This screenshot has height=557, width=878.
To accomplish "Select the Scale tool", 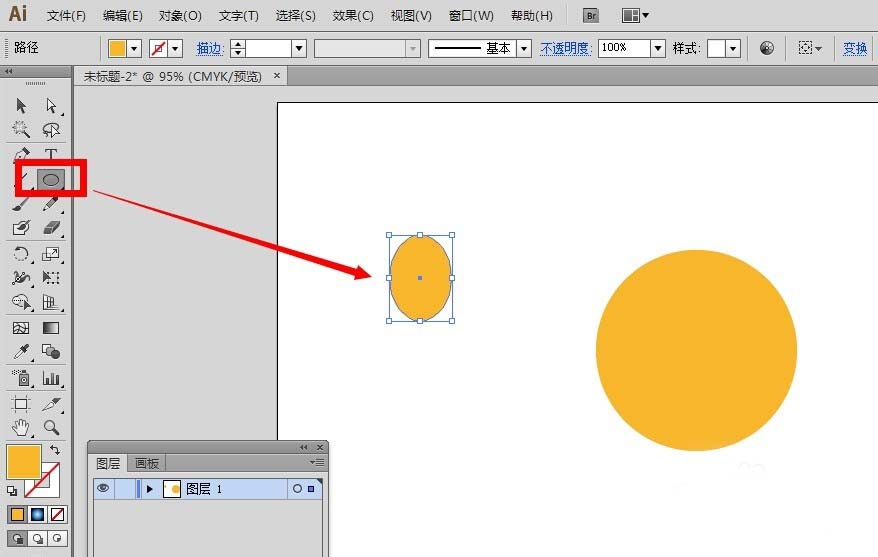I will pos(51,254).
